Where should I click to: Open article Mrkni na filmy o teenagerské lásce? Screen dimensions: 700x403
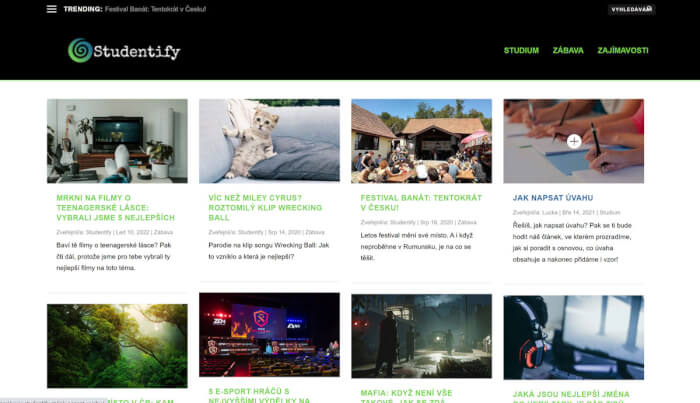pyautogui.click(x=115, y=208)
